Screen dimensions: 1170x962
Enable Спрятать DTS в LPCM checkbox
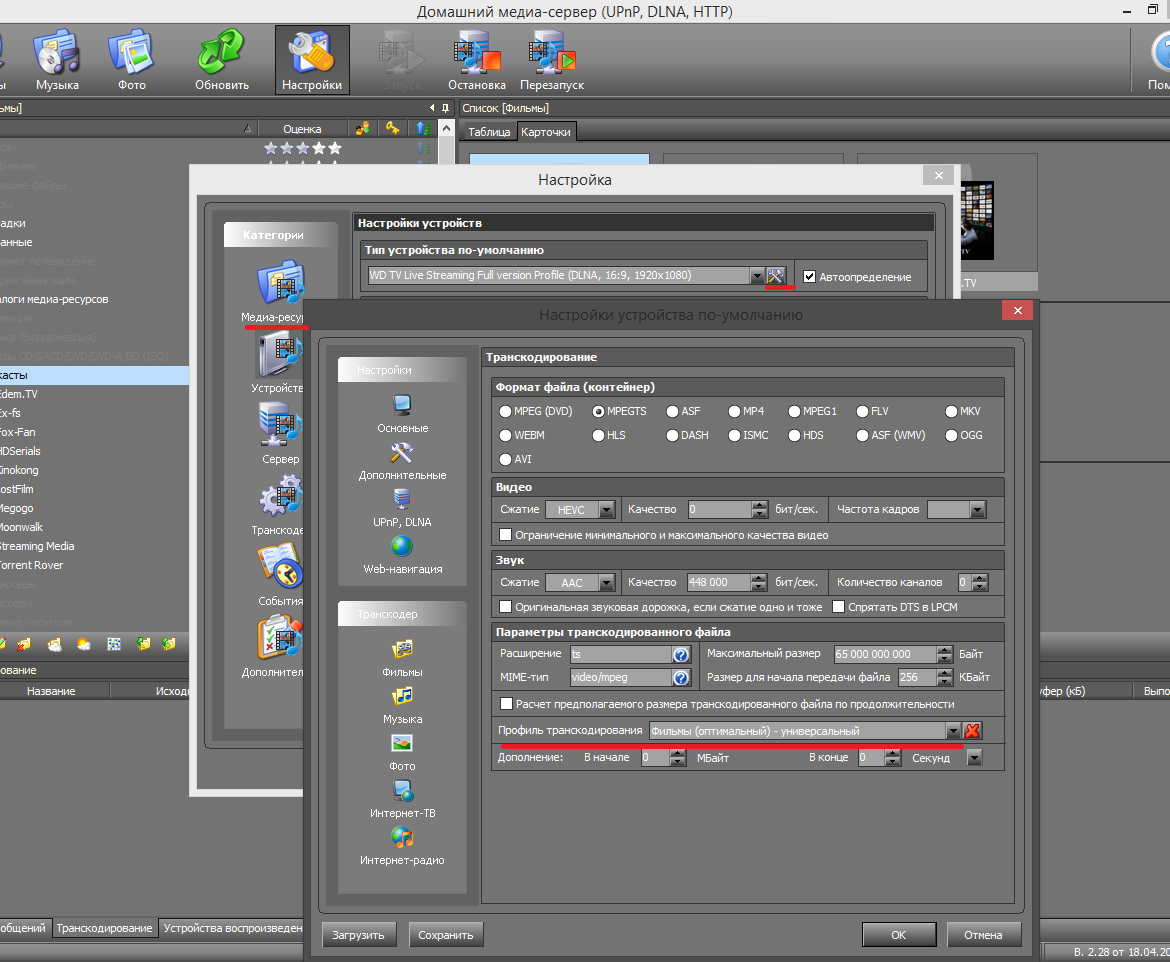click(839, 607)
